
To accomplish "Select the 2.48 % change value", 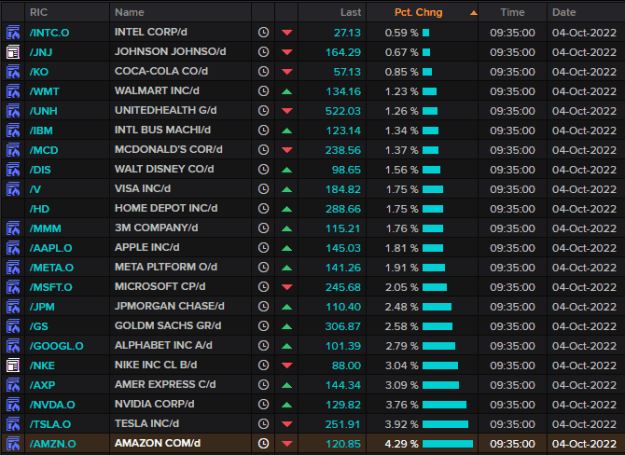I will (402, 307).
